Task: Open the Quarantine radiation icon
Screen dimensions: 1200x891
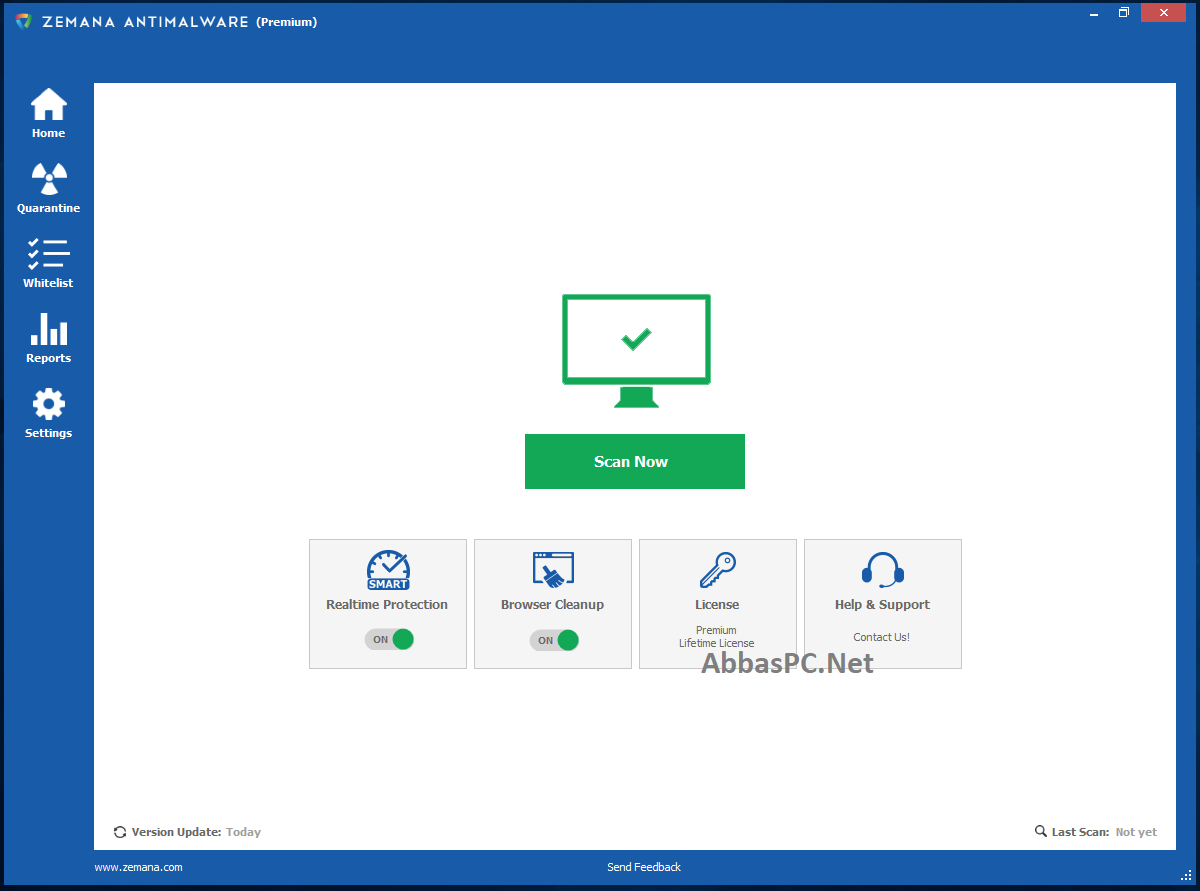Action: pyautogui.click(x=48, y=179)
